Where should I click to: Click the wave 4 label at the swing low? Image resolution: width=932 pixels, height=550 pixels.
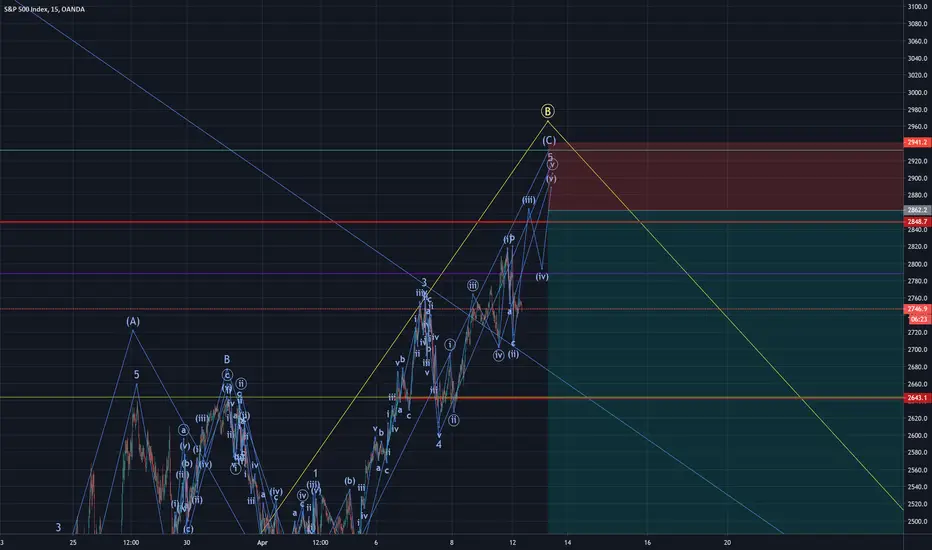tap(439, 444)
